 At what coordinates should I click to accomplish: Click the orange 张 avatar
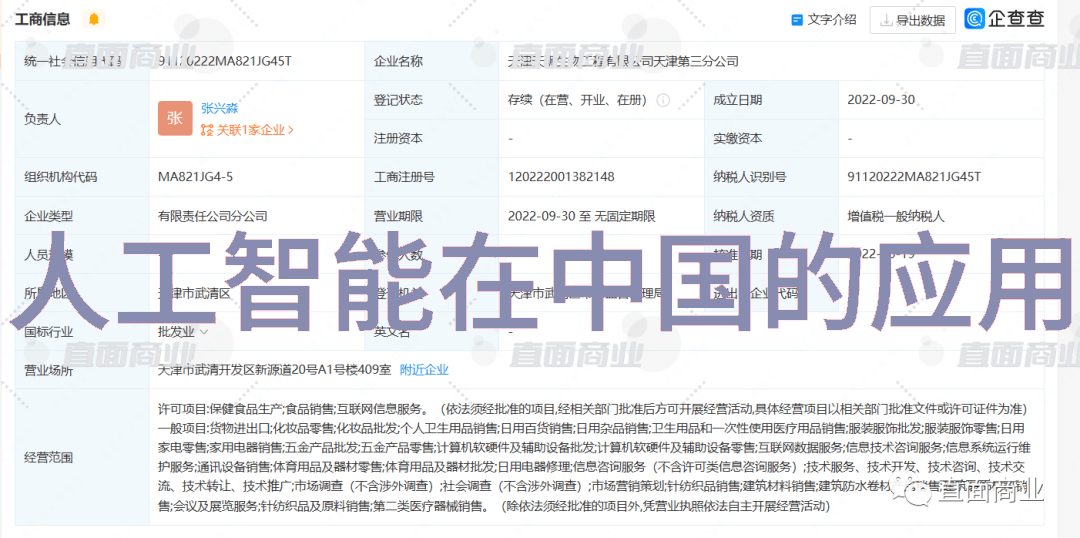coord(175,118)
